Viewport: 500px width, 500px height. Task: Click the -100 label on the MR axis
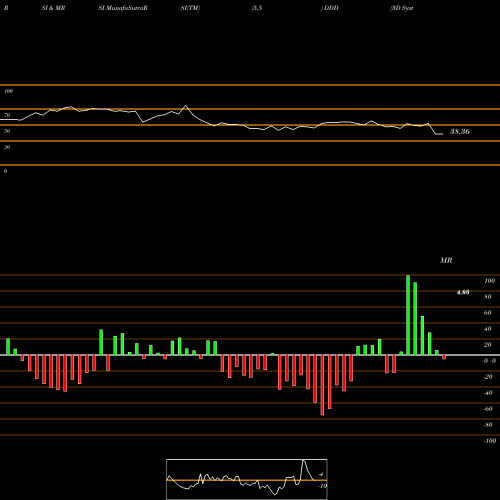click(489, 441)
